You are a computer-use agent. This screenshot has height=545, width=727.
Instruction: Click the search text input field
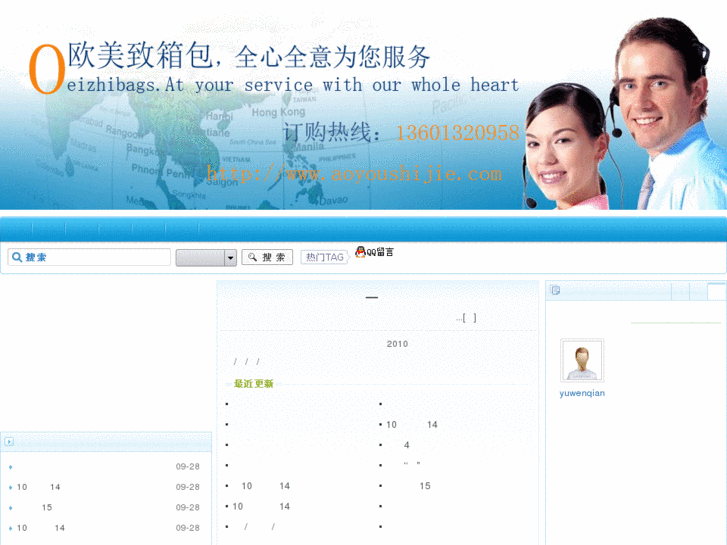[x=89, y=257]
